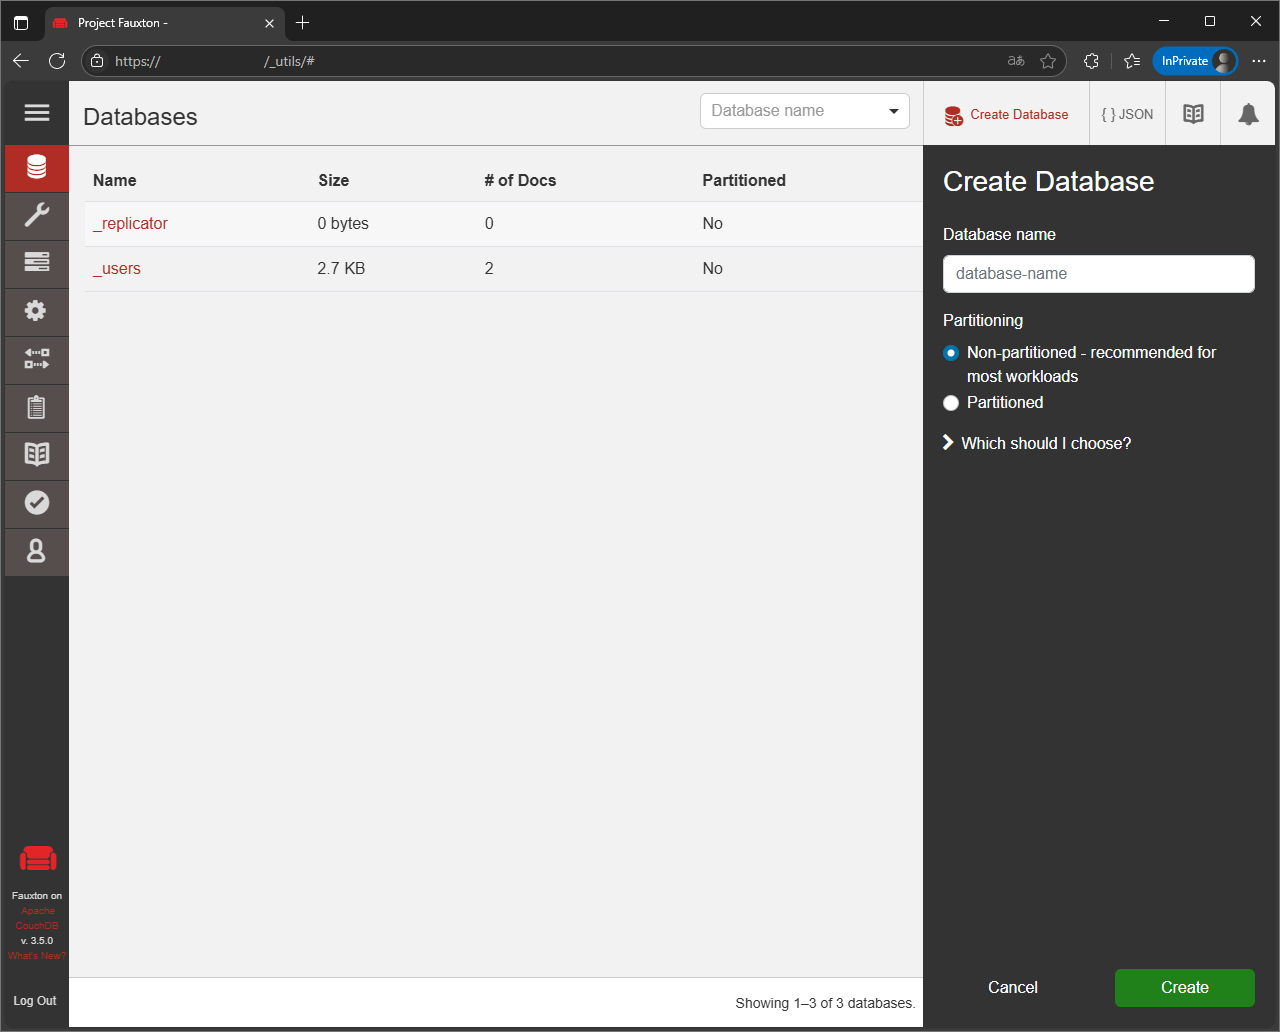Image resolution: width=1280 pixels, height=1032 pixels.
Task: Click the InPrivate profile button
Action: (1195, 61)
